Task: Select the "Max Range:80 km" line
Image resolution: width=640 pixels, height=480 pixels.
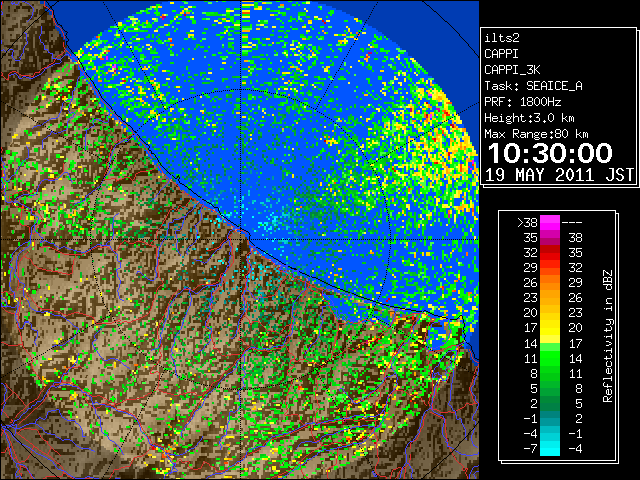Action: coord(536,134)
